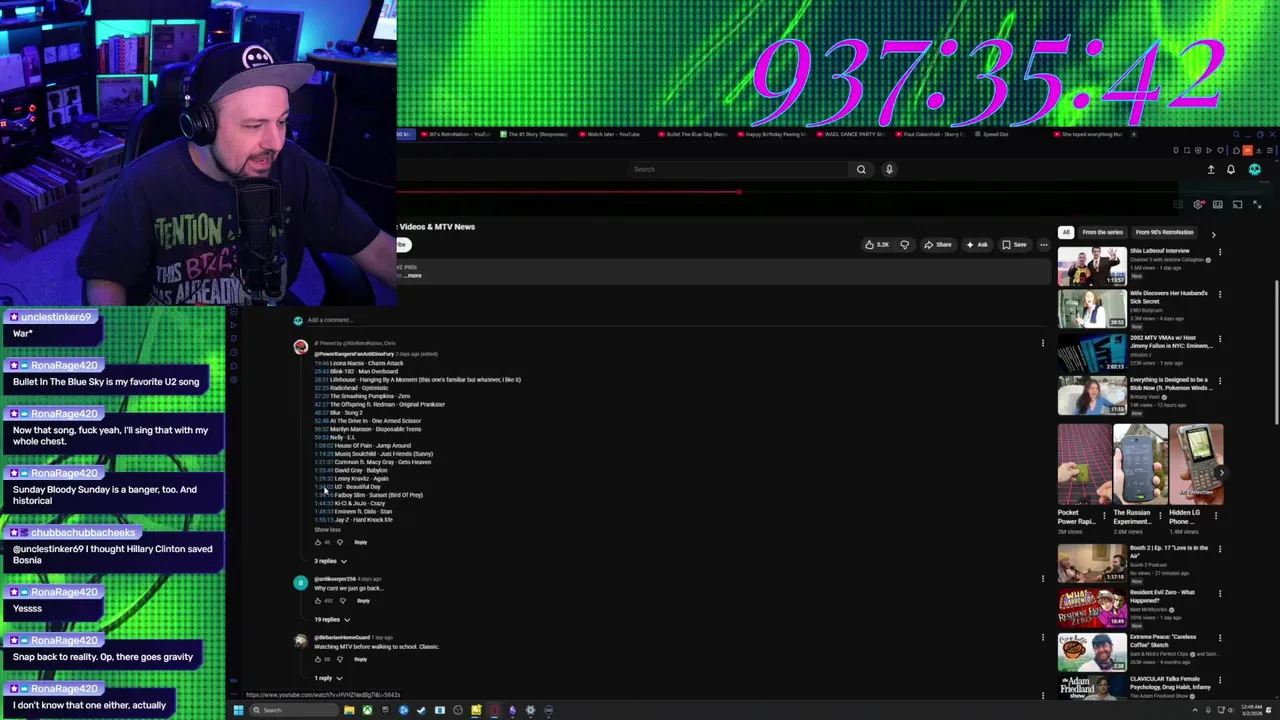Screen dimensions: 1280x720
Task: Open YouTube notifications bell
Action: pos(1231,169)
